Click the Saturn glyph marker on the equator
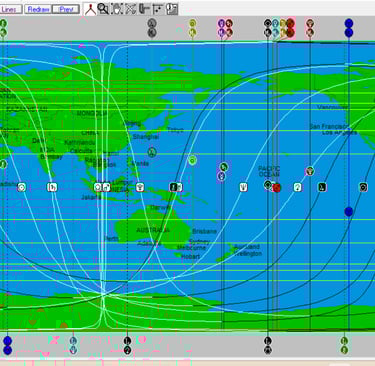This screenshot has height=366, width=375. tap(52, 187)
